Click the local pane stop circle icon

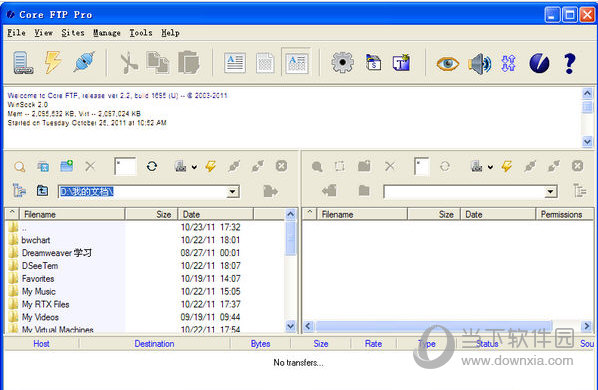(281, 166)
